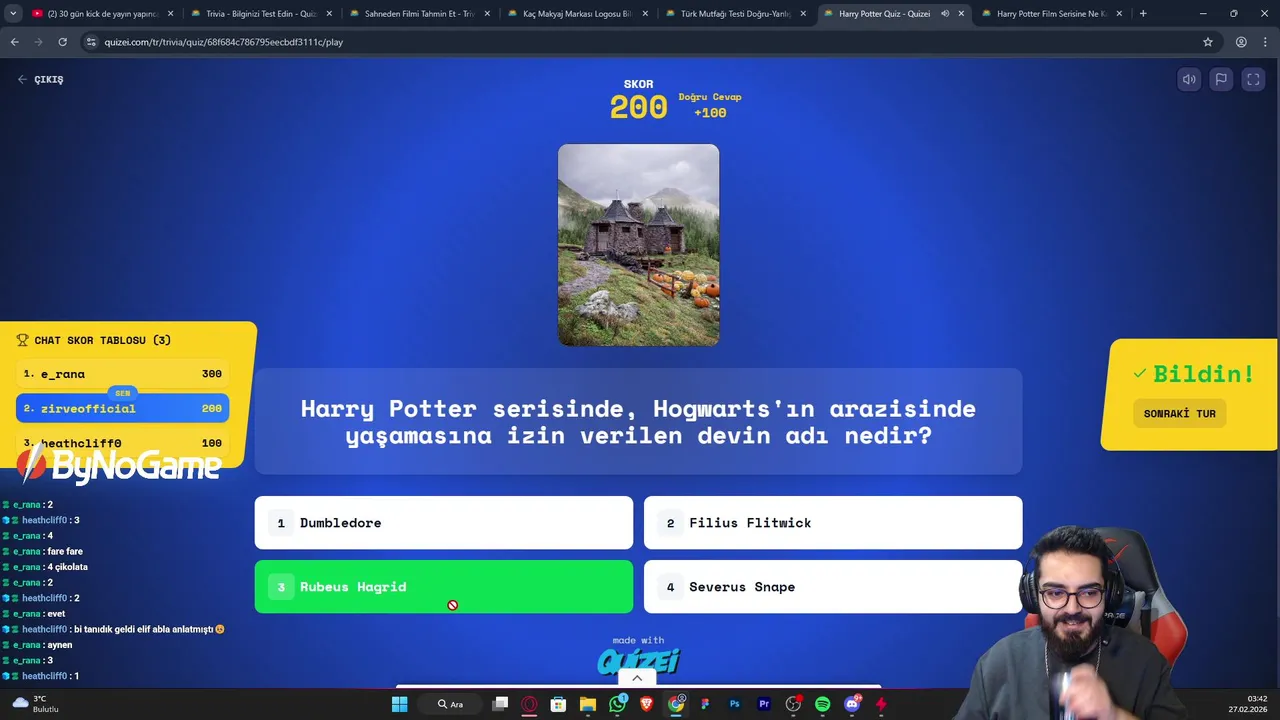1280x720 pixels.
Task: Open Figma from the taskbar
Action: (x=705, y=704)
